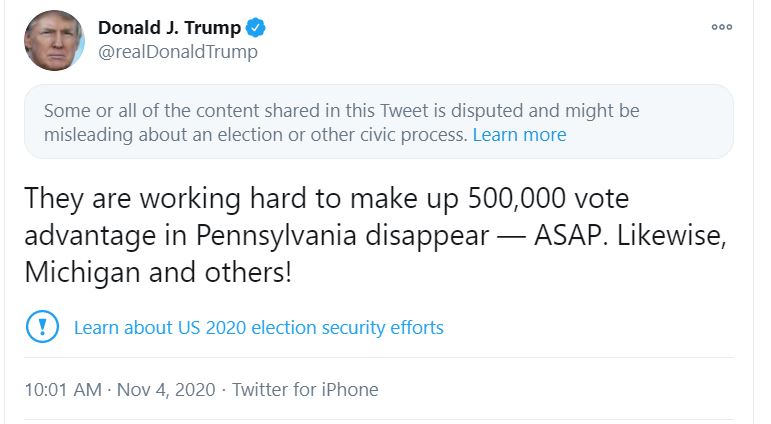Follow the Learn more link in notice
This screenshot has width=771, height=424.
pyautogui.click(x=519, y=135)
